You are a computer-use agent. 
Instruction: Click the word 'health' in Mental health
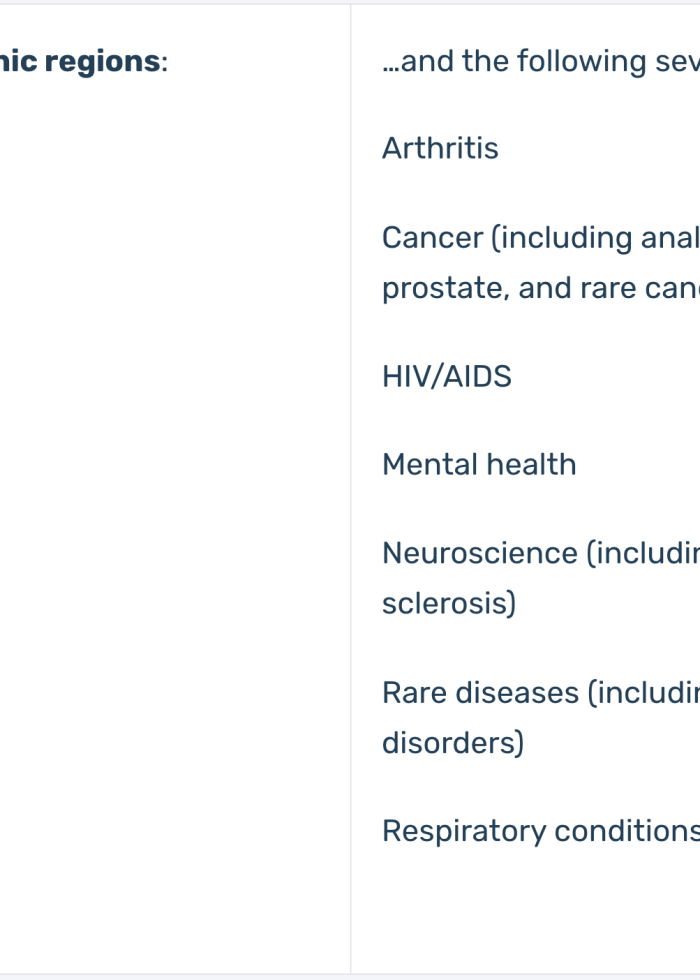click(531, 465)
